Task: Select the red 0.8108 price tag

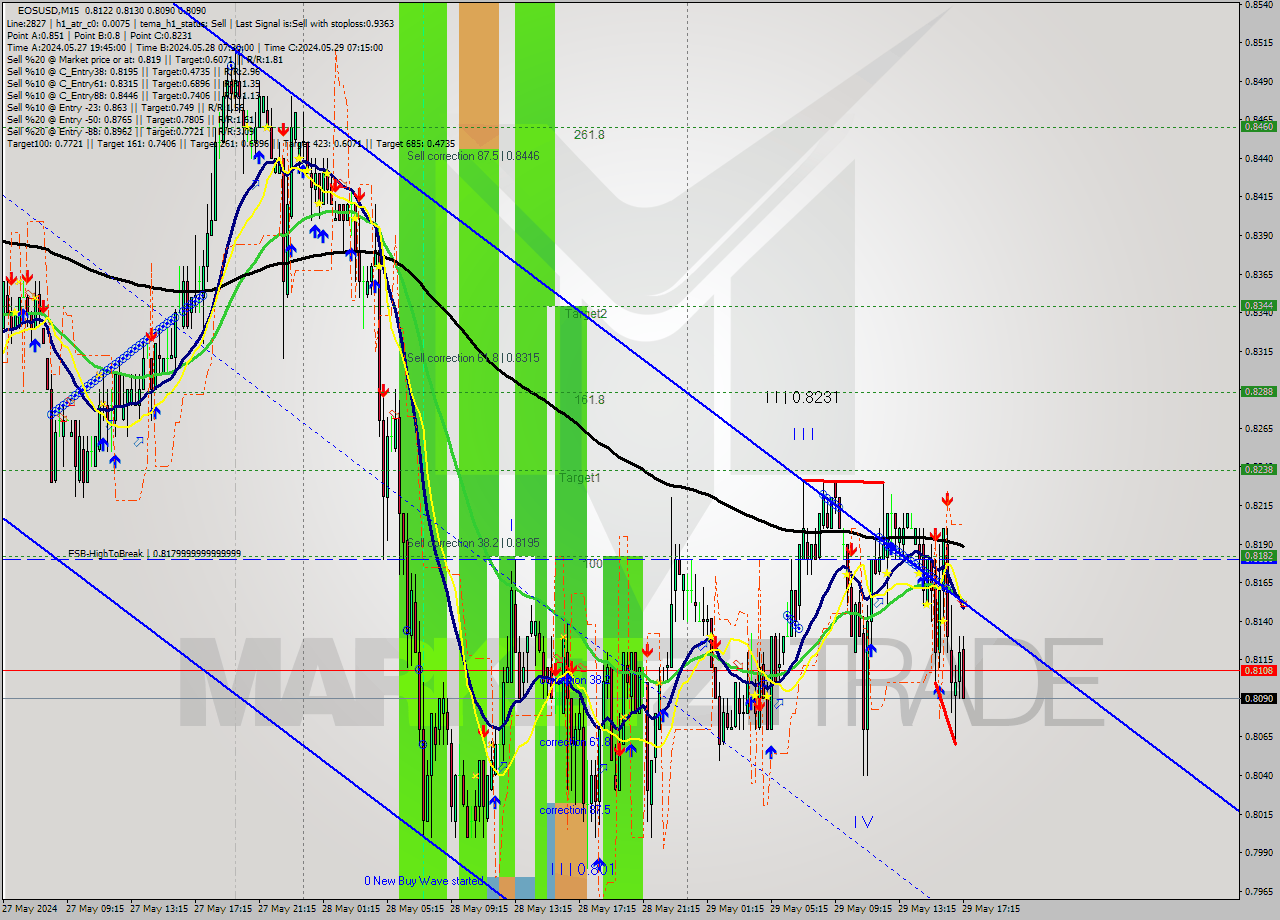Action: point(1257,670)
